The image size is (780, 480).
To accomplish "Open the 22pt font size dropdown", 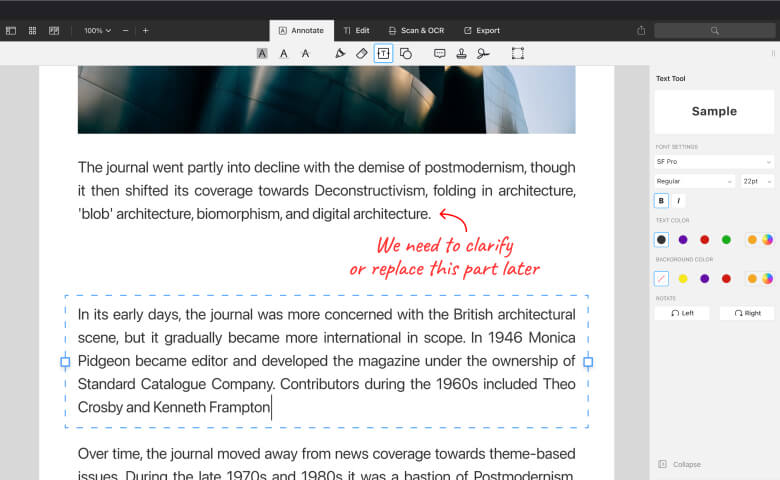I will click(757, 181).
